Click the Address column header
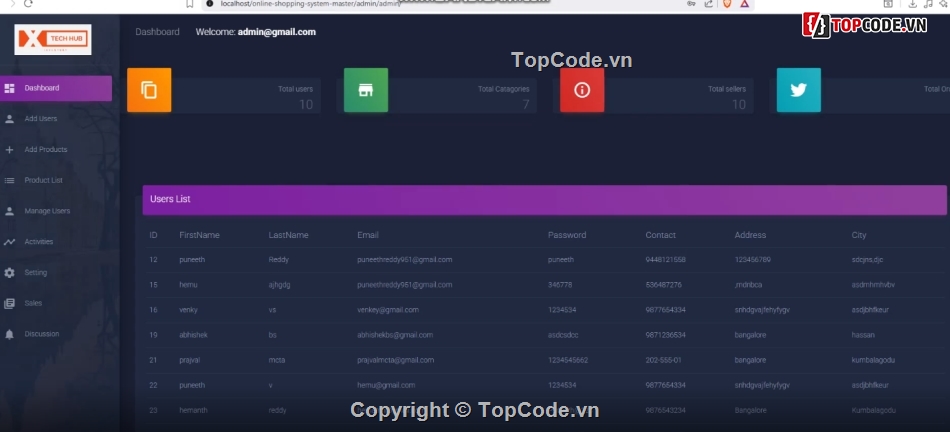Image resolution: width=950 pixels, height=432 pixels. 750,235
